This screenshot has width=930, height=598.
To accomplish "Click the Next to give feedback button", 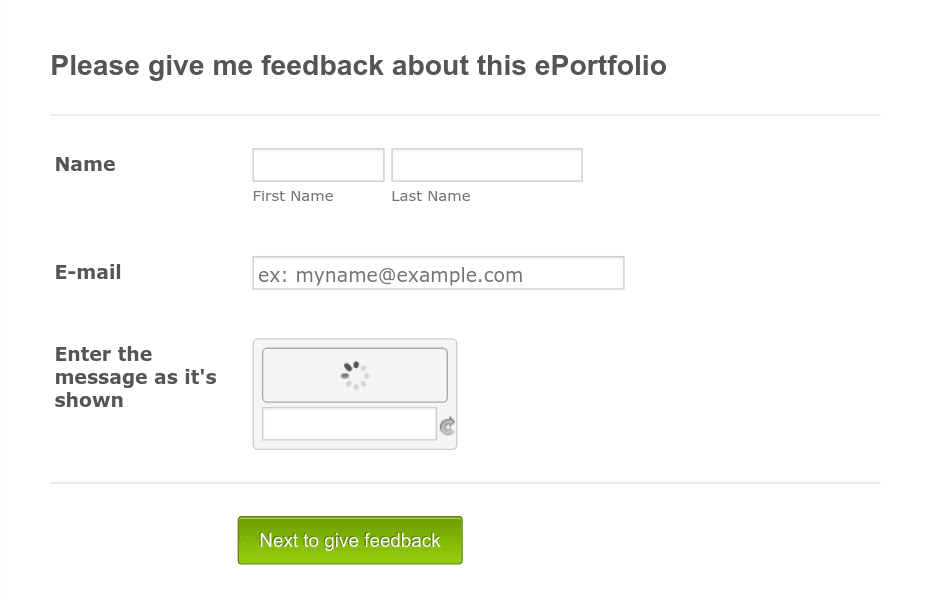I will click(349, 540).
